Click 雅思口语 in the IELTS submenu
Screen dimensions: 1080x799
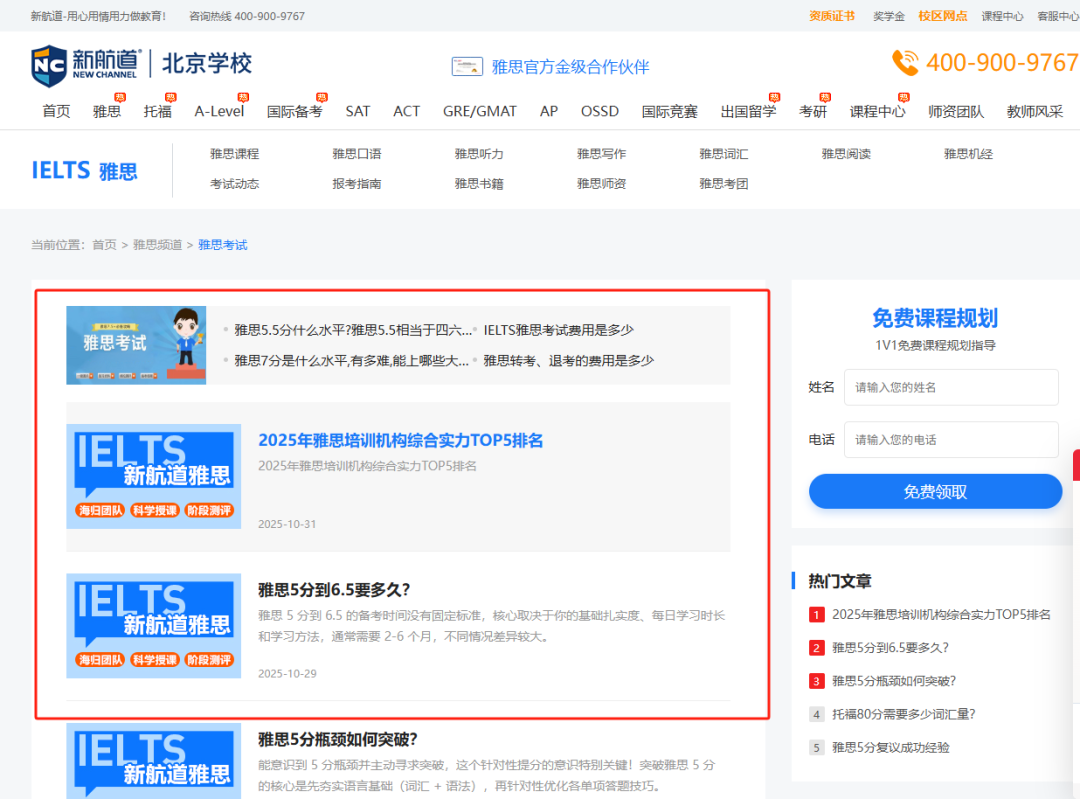pyautogui.click(x=358, y=153)
